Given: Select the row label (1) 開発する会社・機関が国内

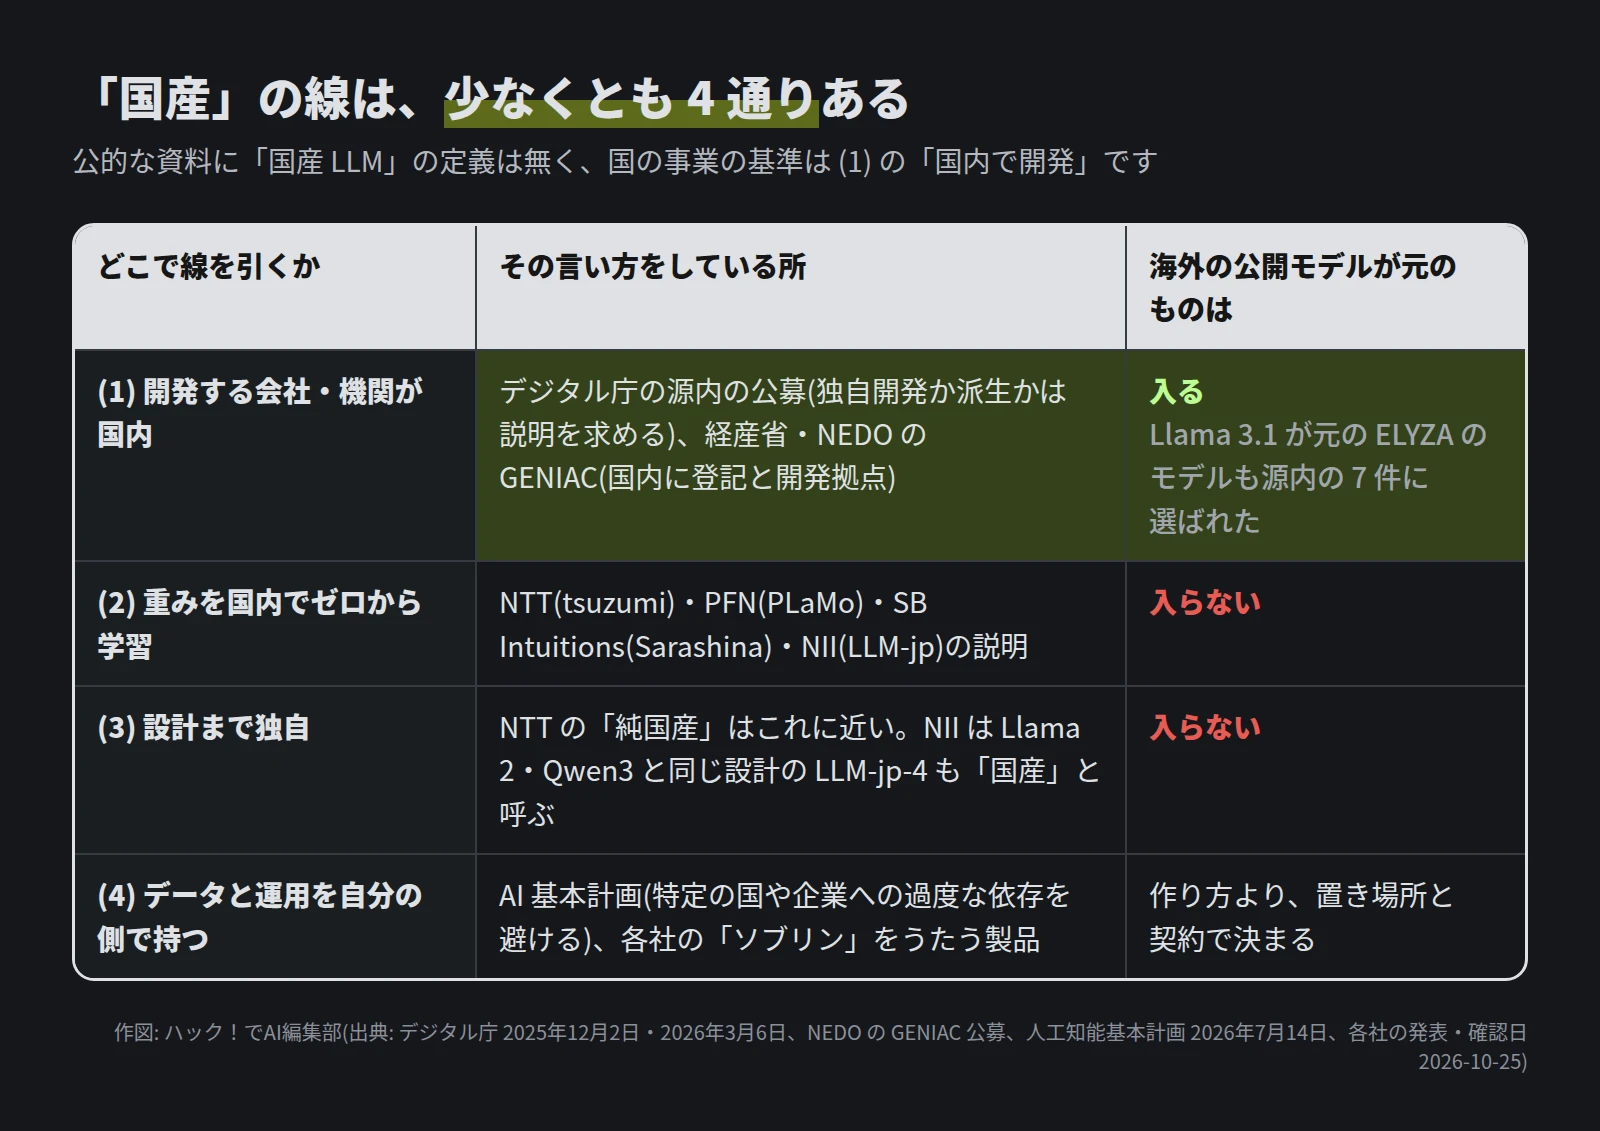Looking at the screenshot, I should [x=260, y=413].
